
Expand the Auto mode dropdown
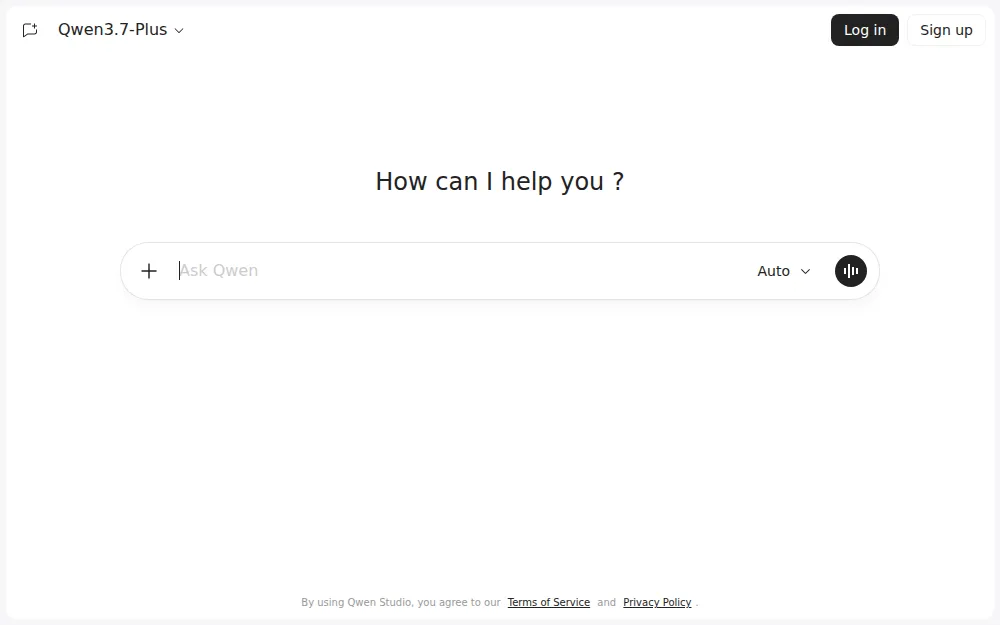click(784, 271)
